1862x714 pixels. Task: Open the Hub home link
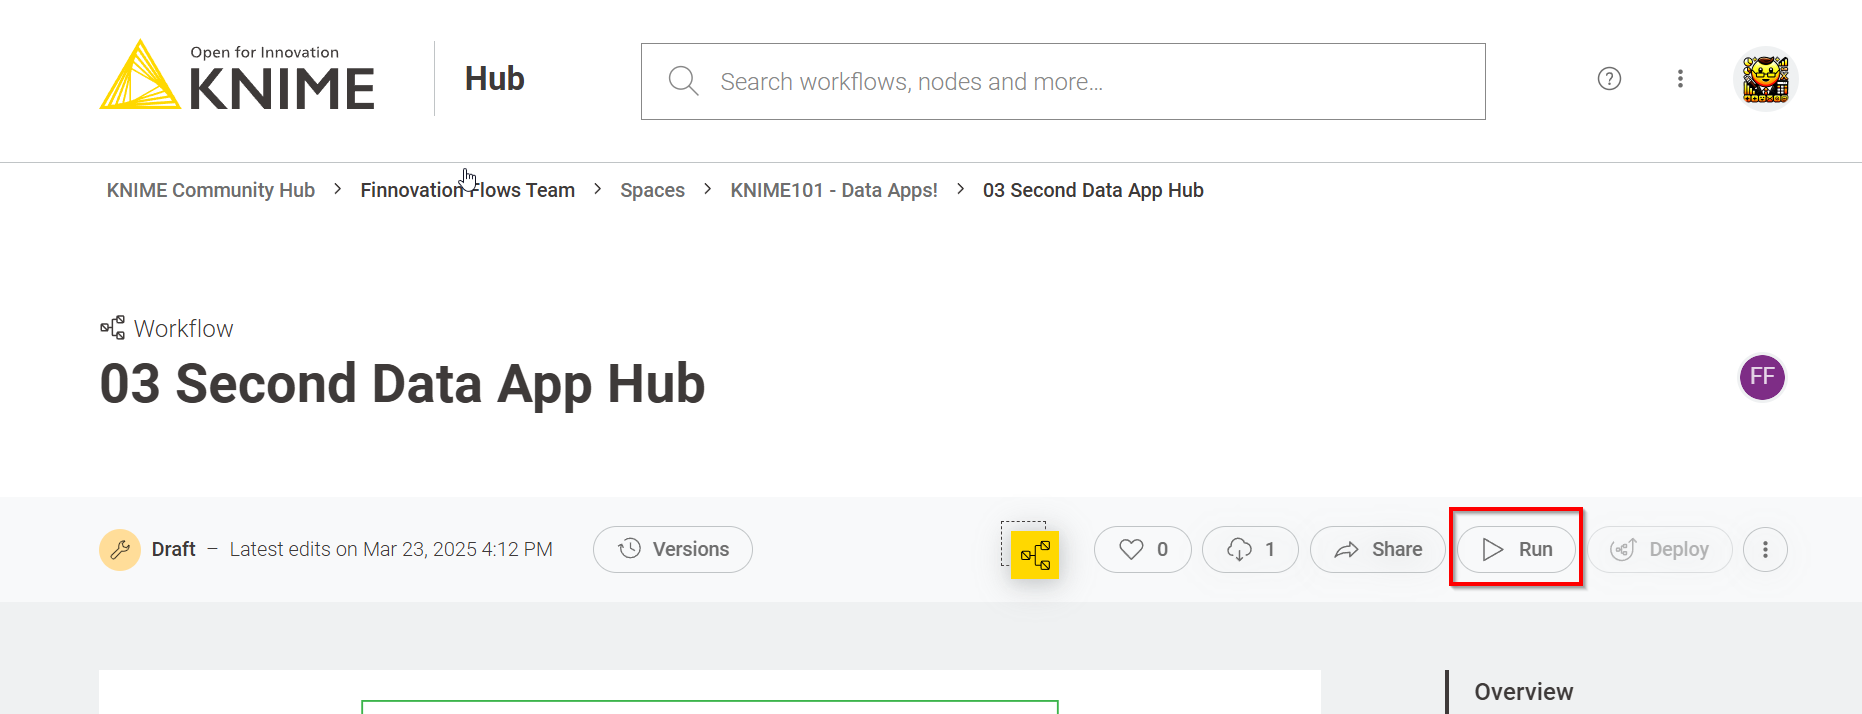494,79
